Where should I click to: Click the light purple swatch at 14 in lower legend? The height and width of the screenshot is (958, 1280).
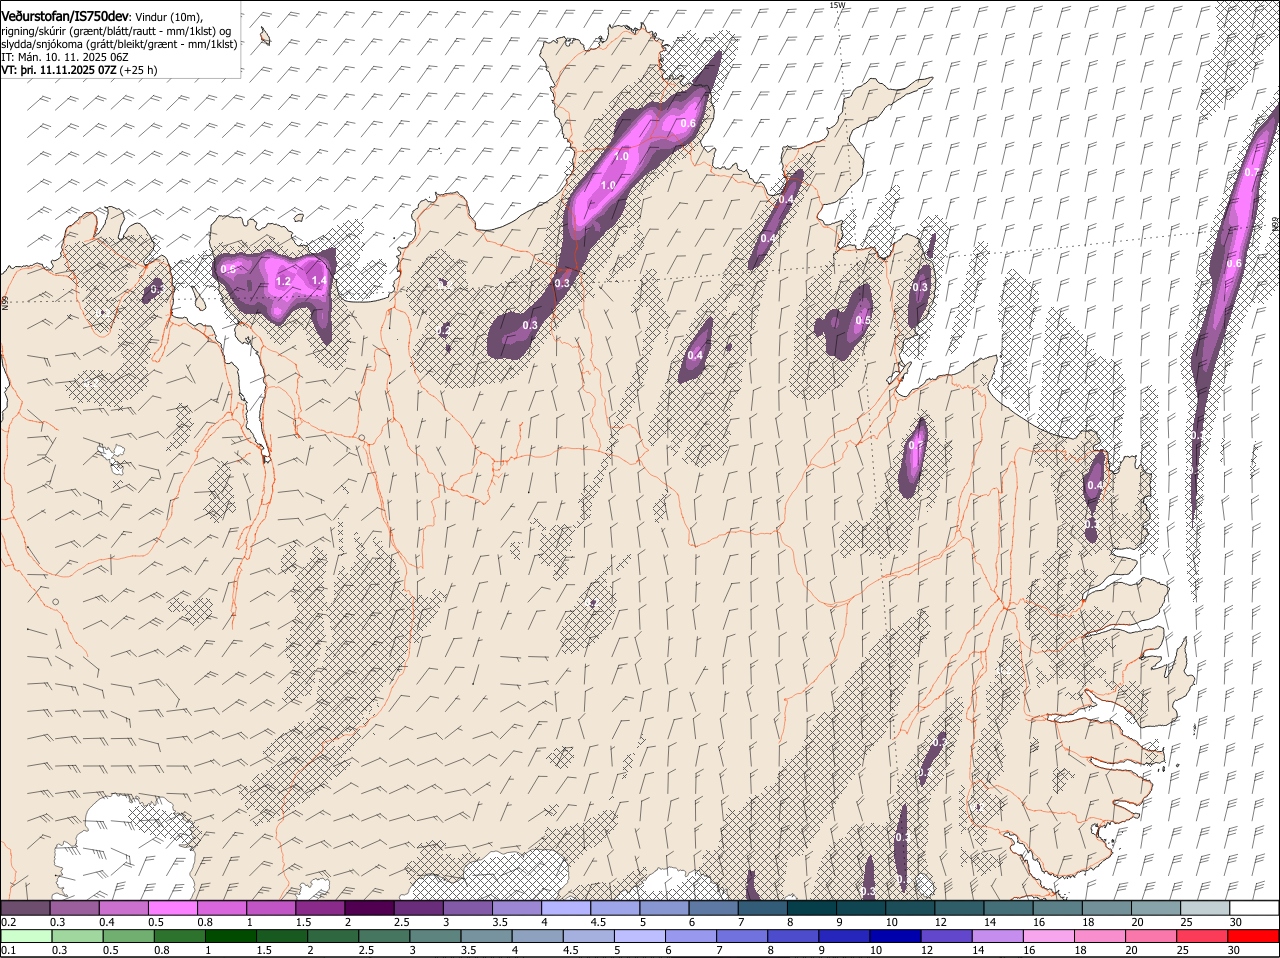coord(997,937)
